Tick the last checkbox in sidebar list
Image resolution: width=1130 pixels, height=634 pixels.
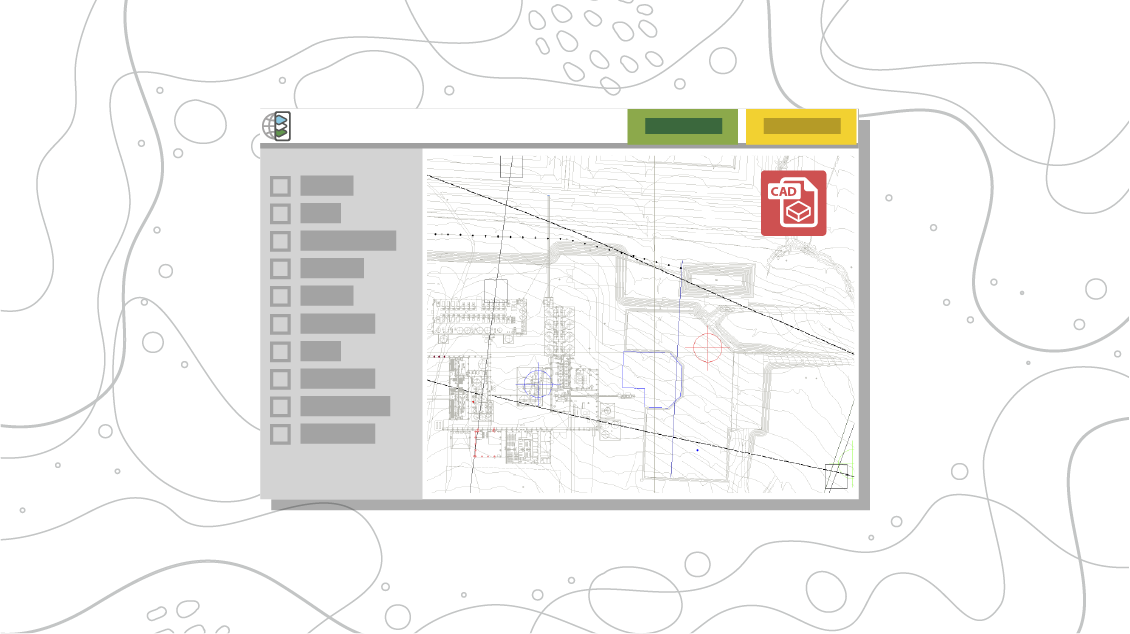[280, 434]
